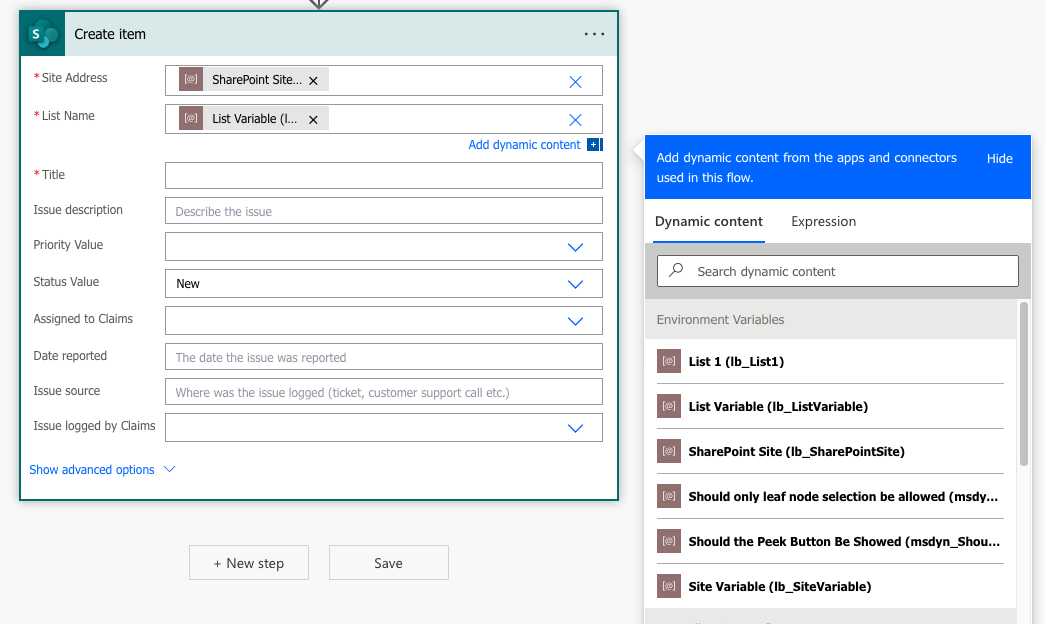The image size is (1045, 624).
Task: Click the SharePoint connector icon on Create item
Action: (x=41, y=33)
